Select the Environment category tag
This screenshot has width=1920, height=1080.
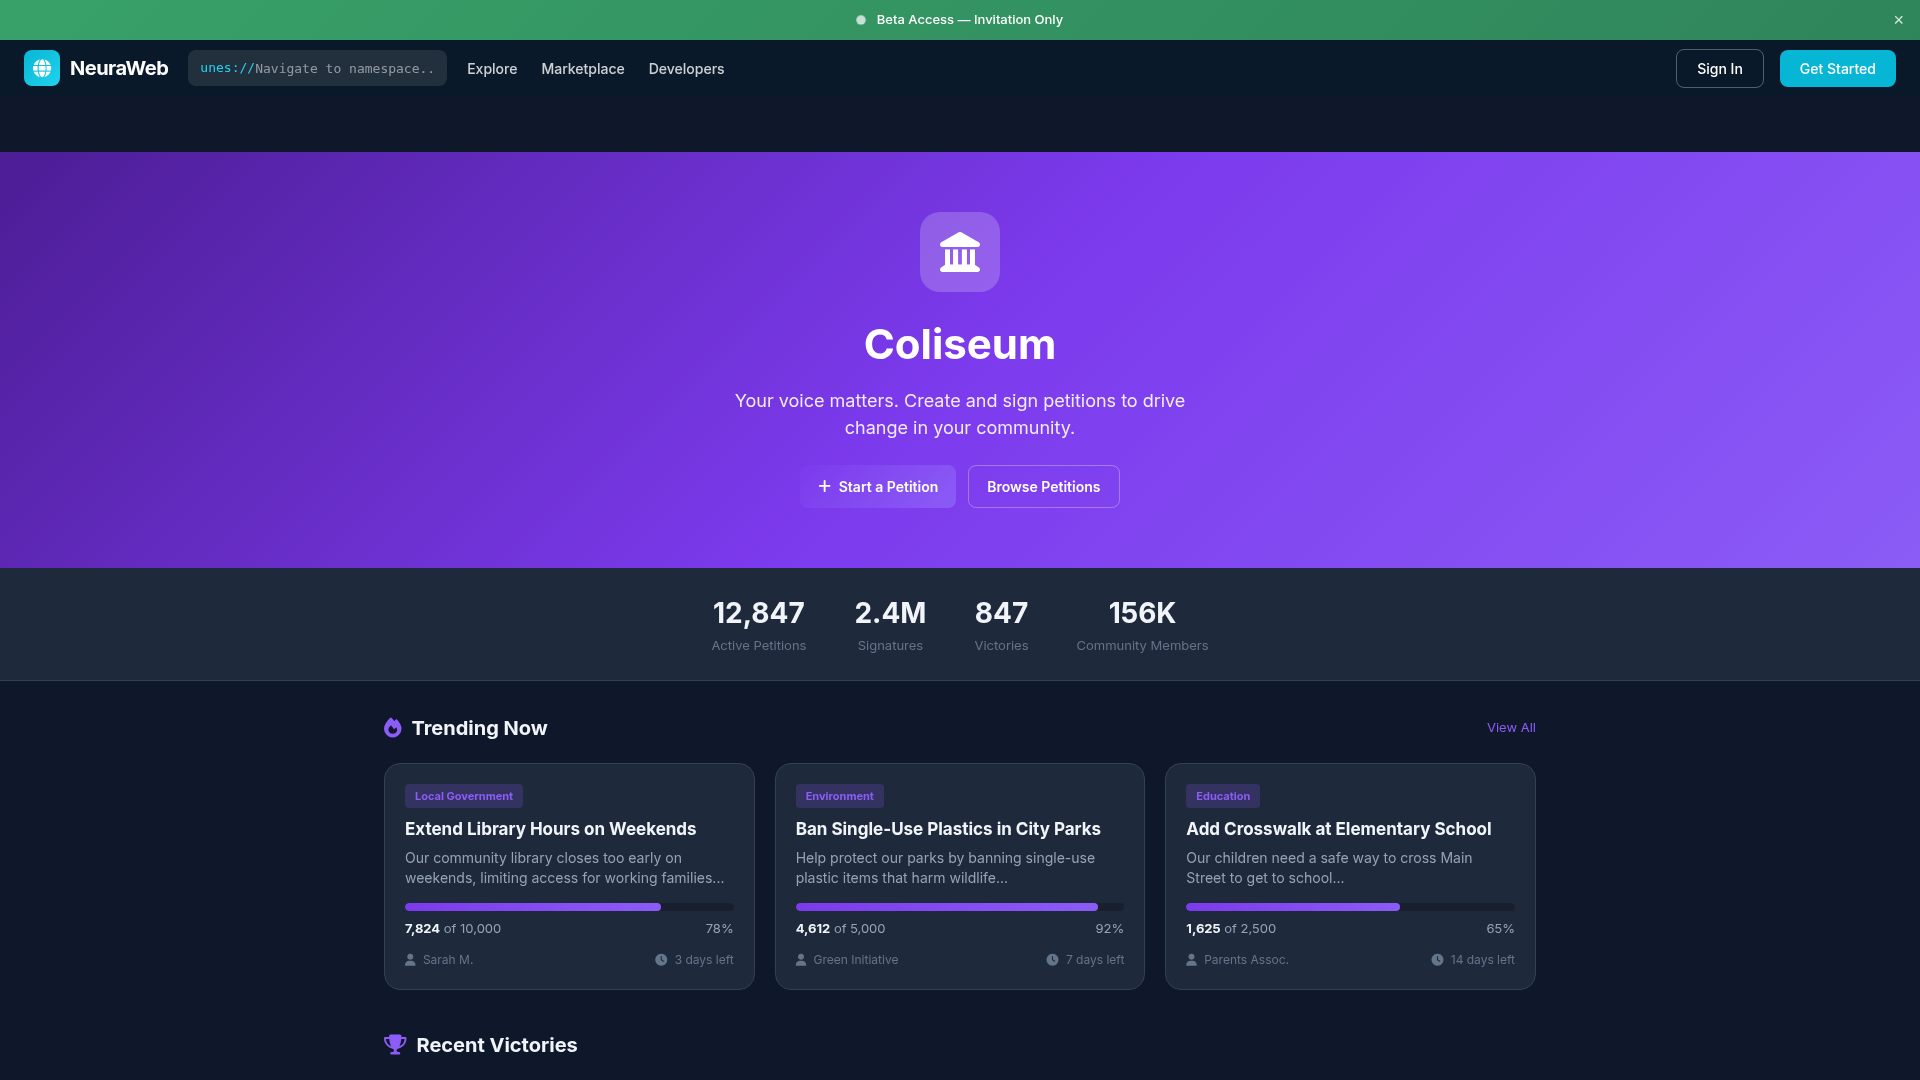(839, 796)
